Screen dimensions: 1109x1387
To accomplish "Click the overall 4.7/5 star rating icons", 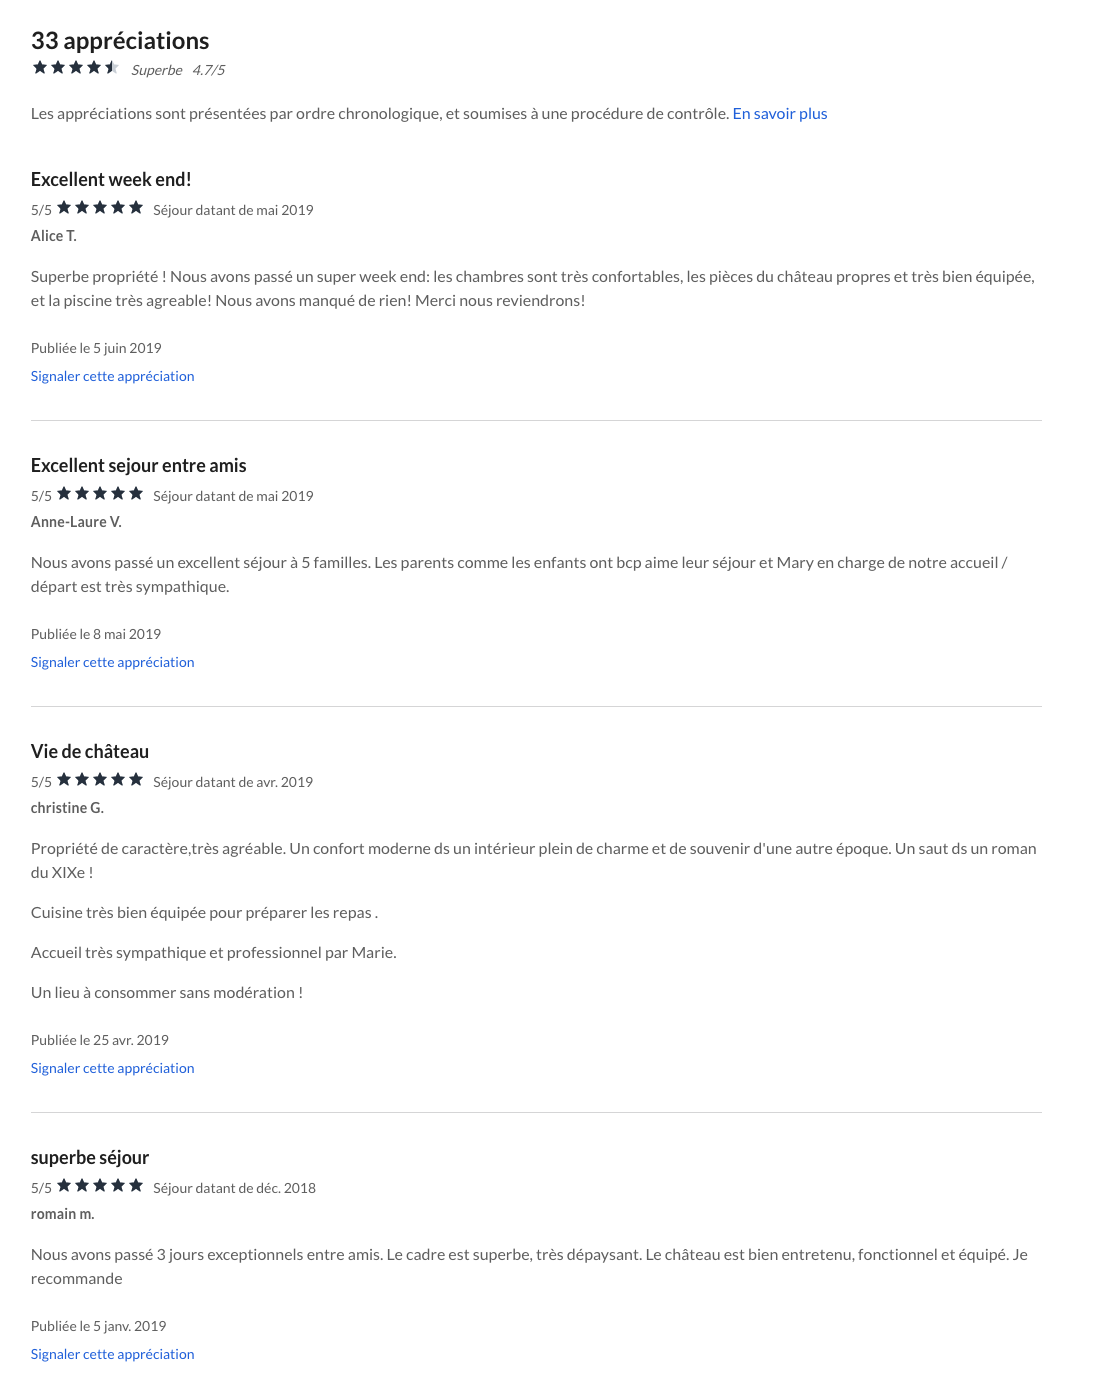I will [75, 68].
